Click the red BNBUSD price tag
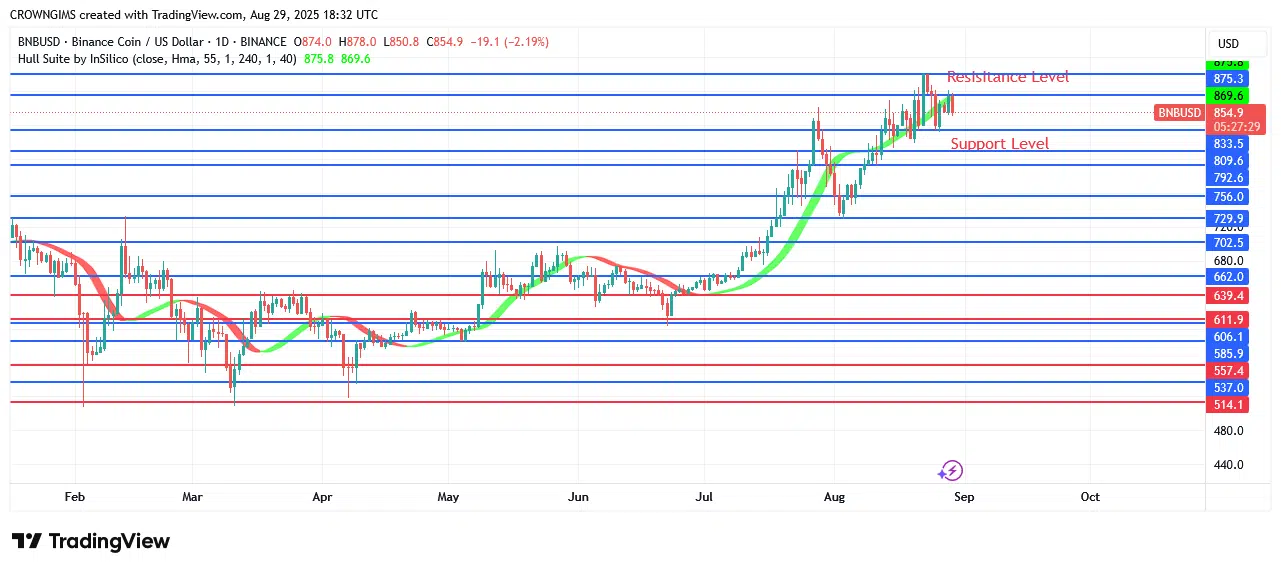This screenshot has width=1281, height=571. pyautogui.click(x=1180, y=113)
